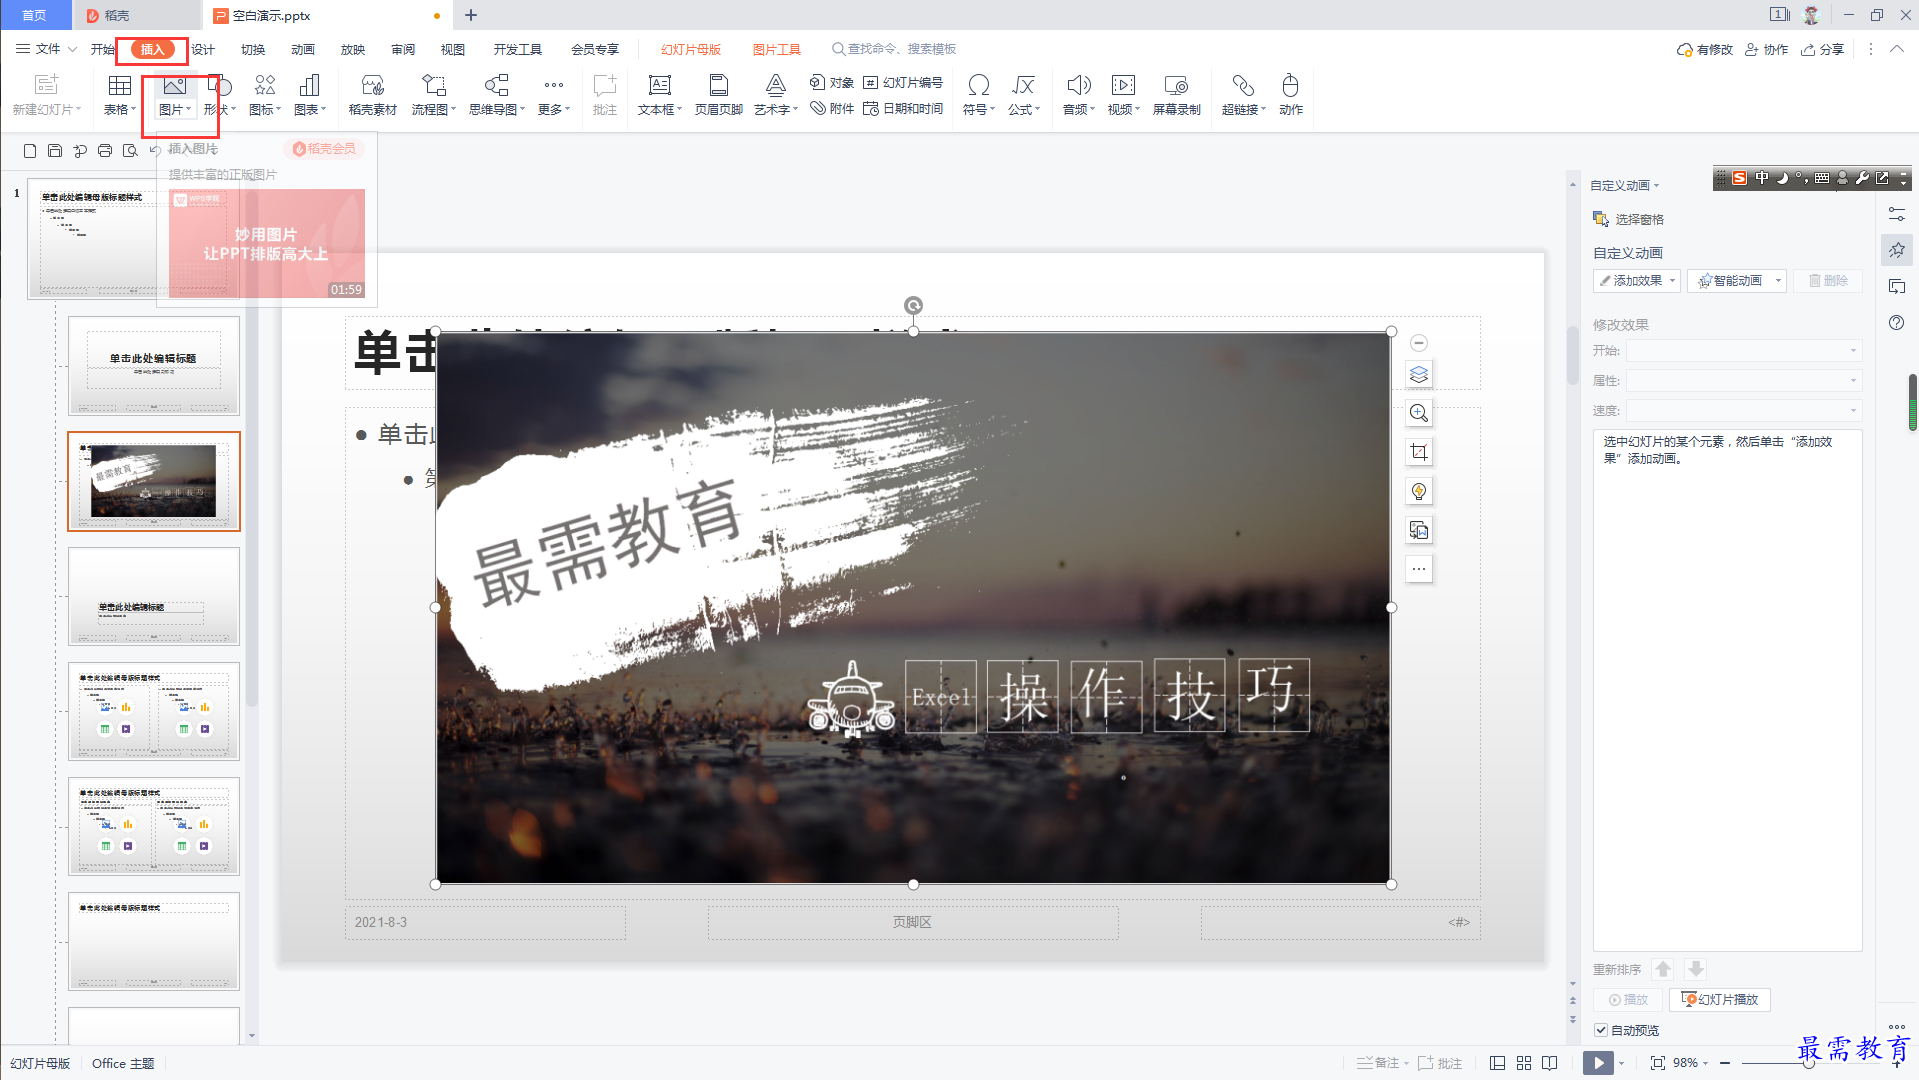Insert 附件 attachment
The width and height of the screenshot is (1919, 1080).
coord(832,108)
